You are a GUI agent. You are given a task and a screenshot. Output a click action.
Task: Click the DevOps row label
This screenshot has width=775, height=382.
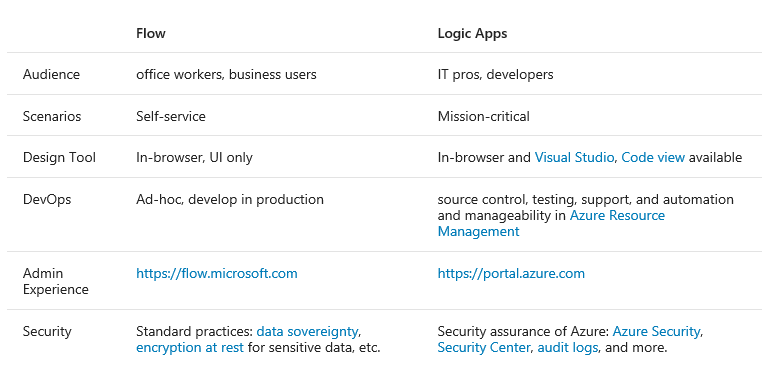pos(47,200)
